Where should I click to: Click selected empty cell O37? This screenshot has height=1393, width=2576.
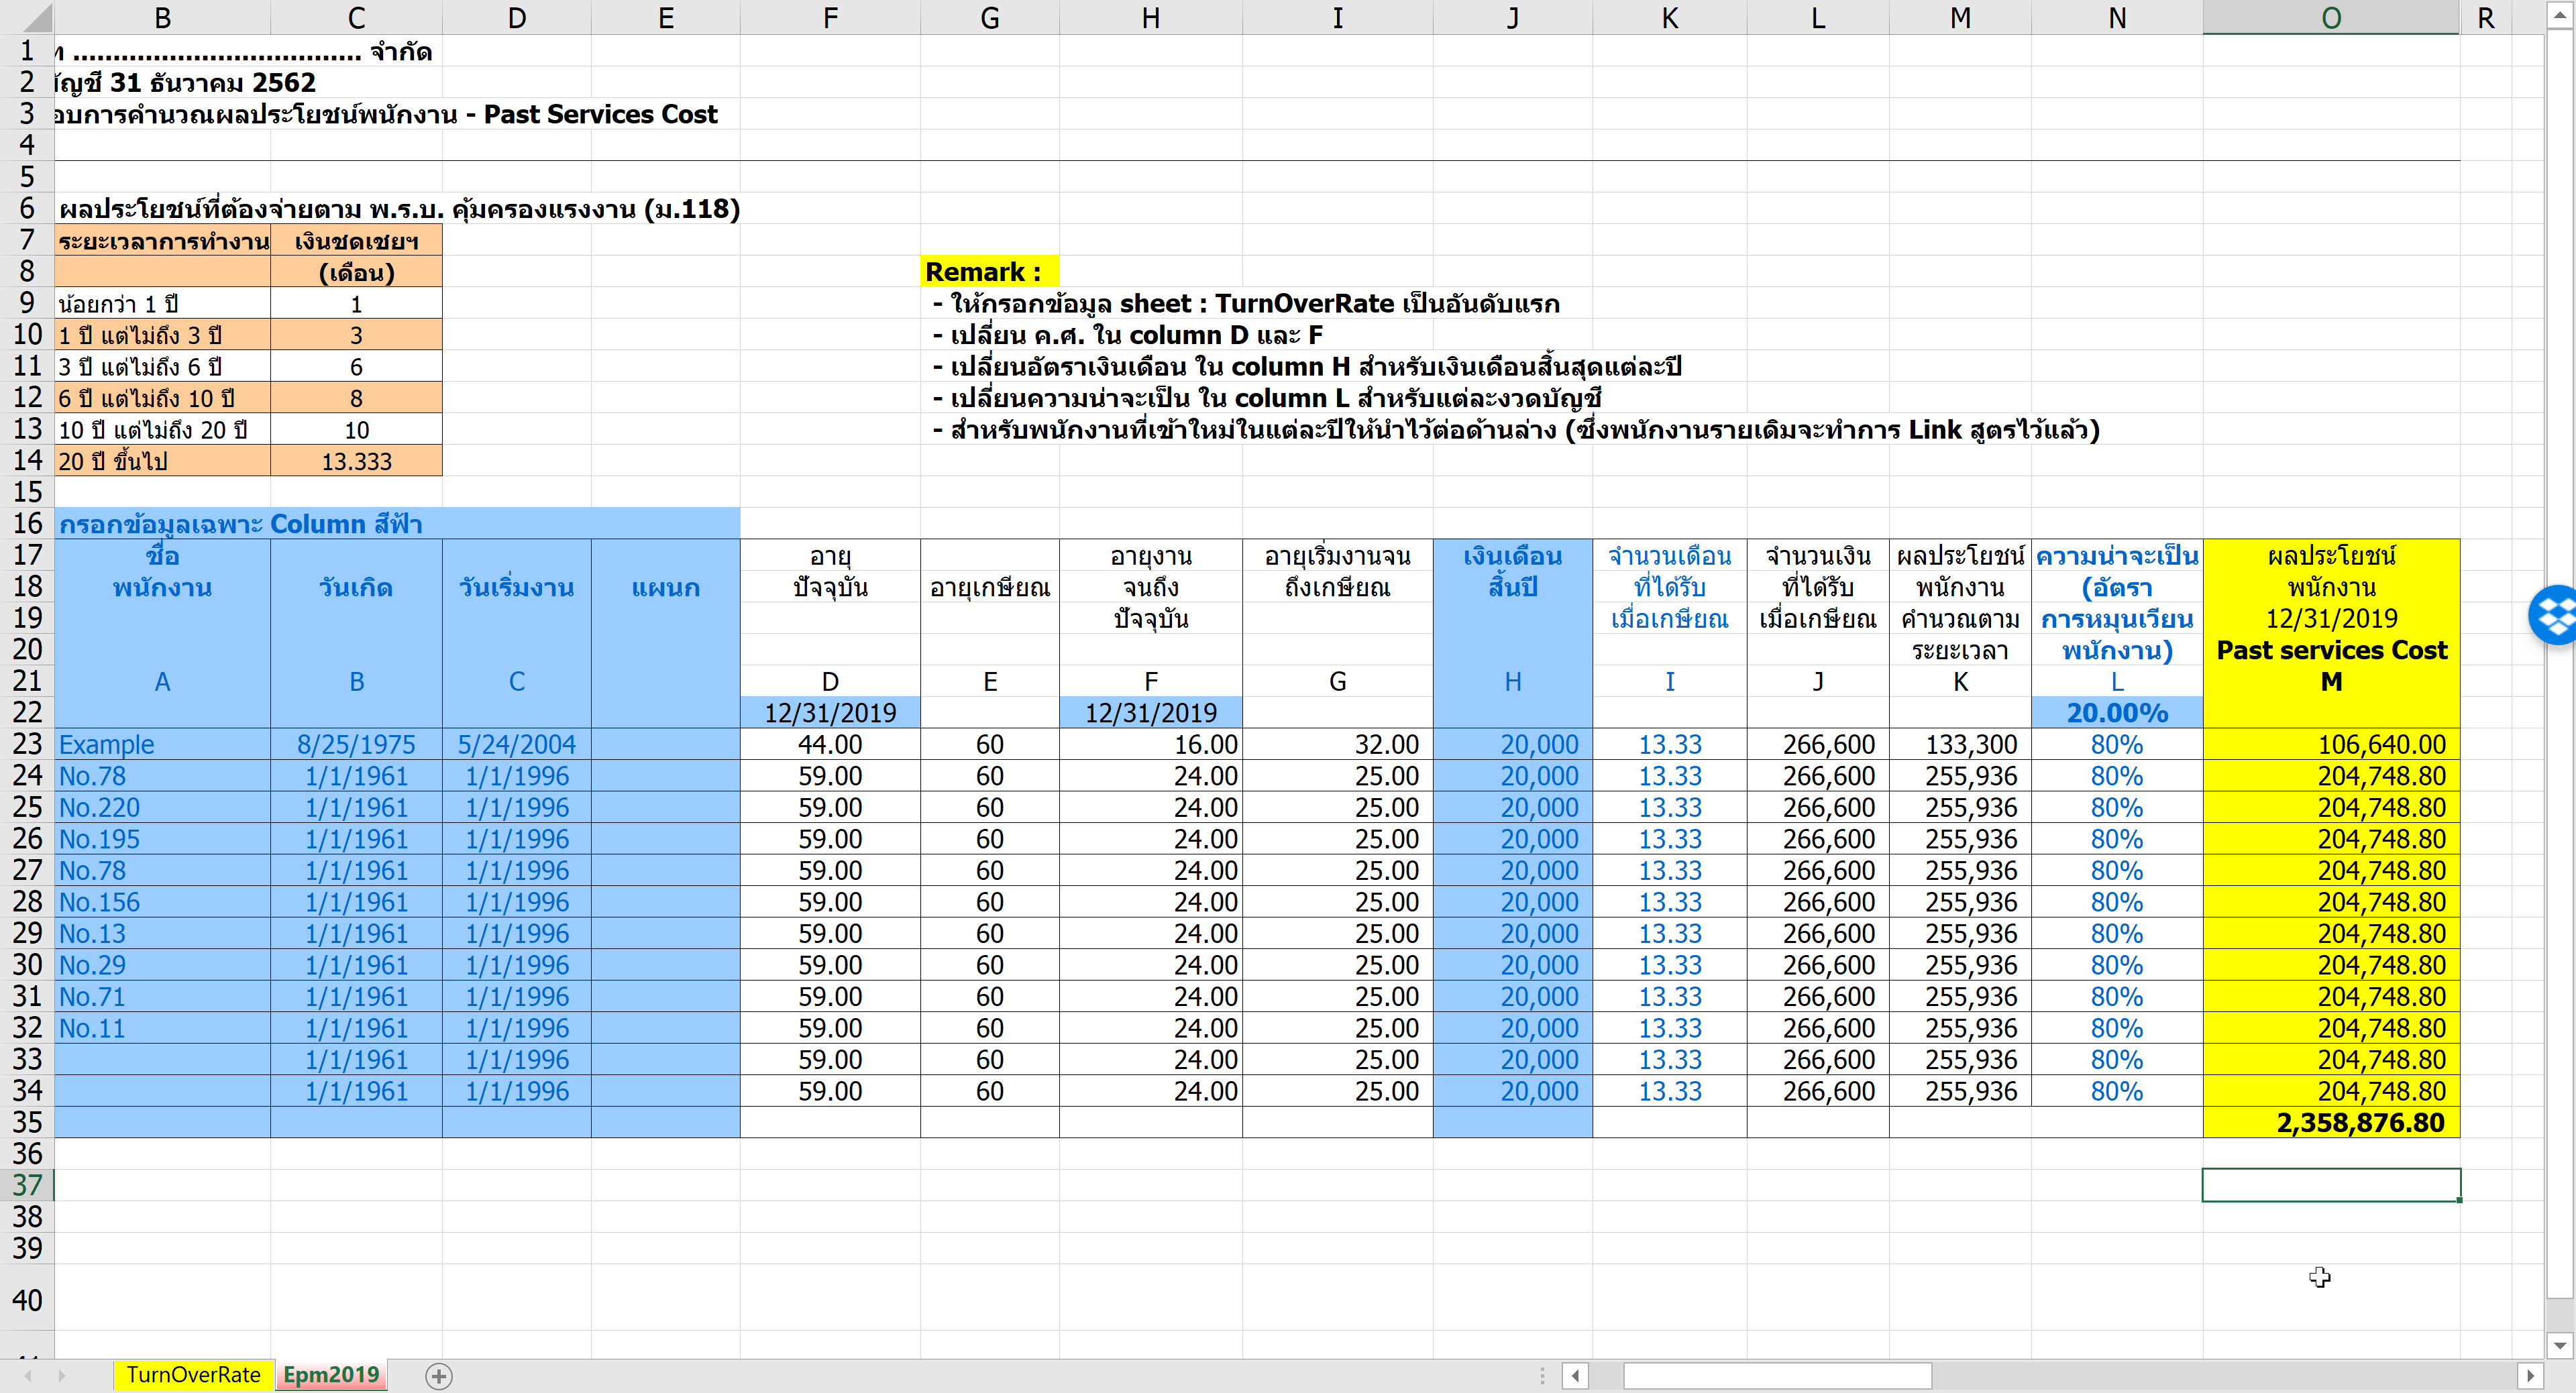(x=2331, y=1185)
